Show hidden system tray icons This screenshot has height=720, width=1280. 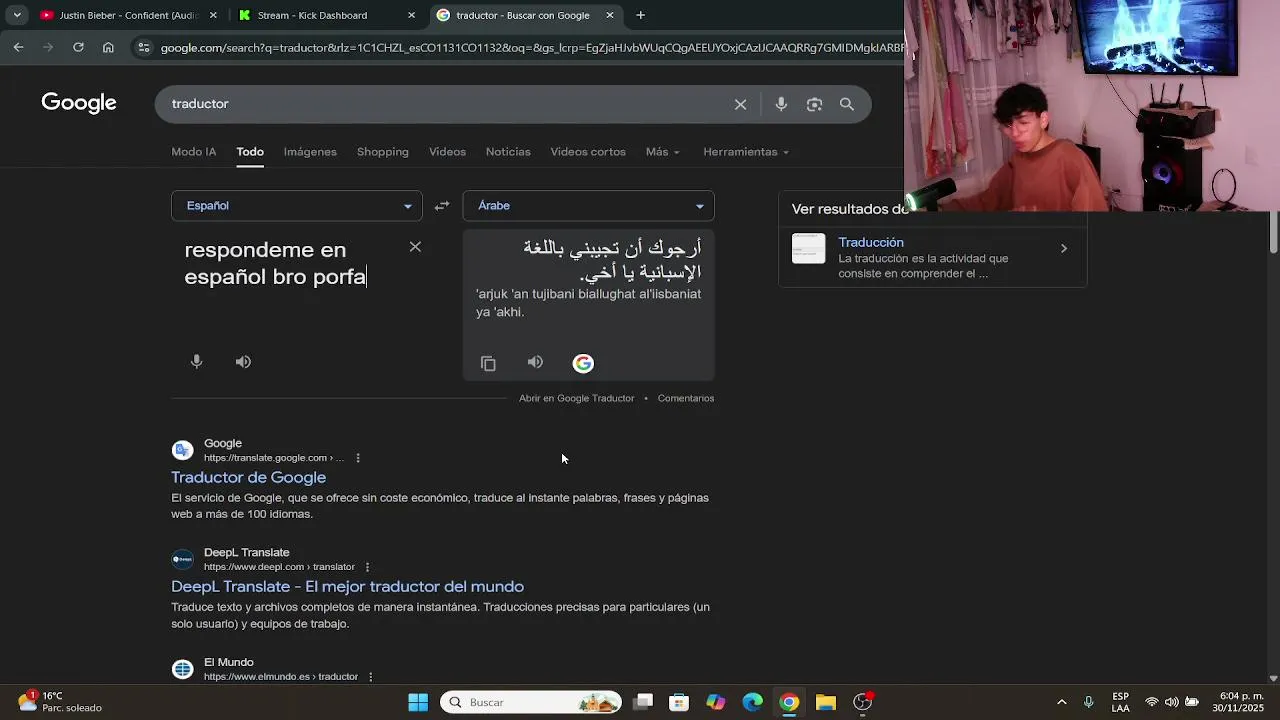coord(1061,702)
